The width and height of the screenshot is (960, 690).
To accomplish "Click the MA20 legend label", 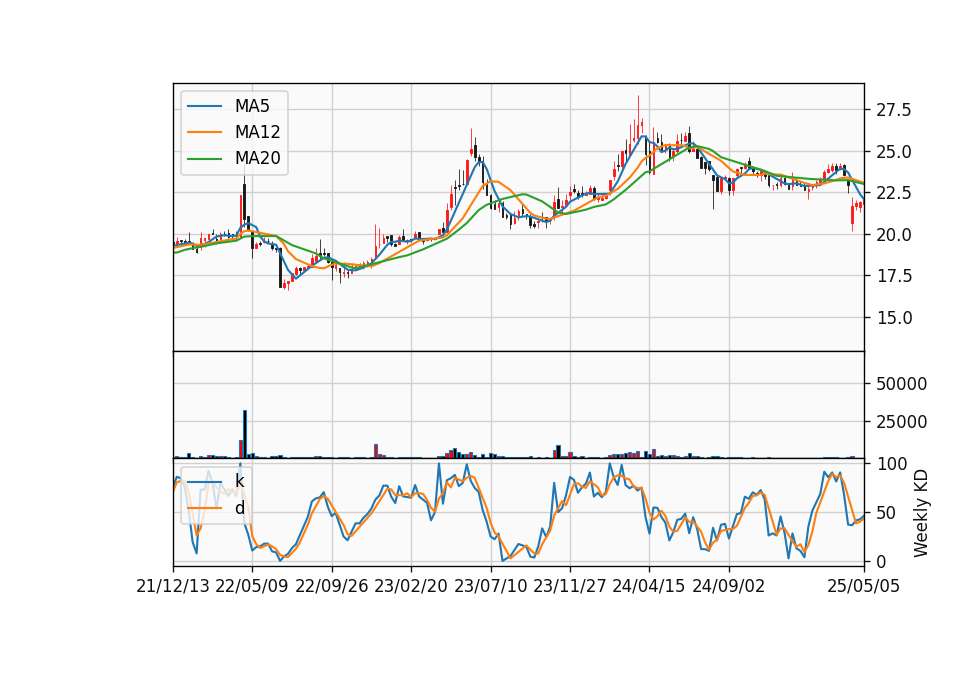I will click(257, 158).
